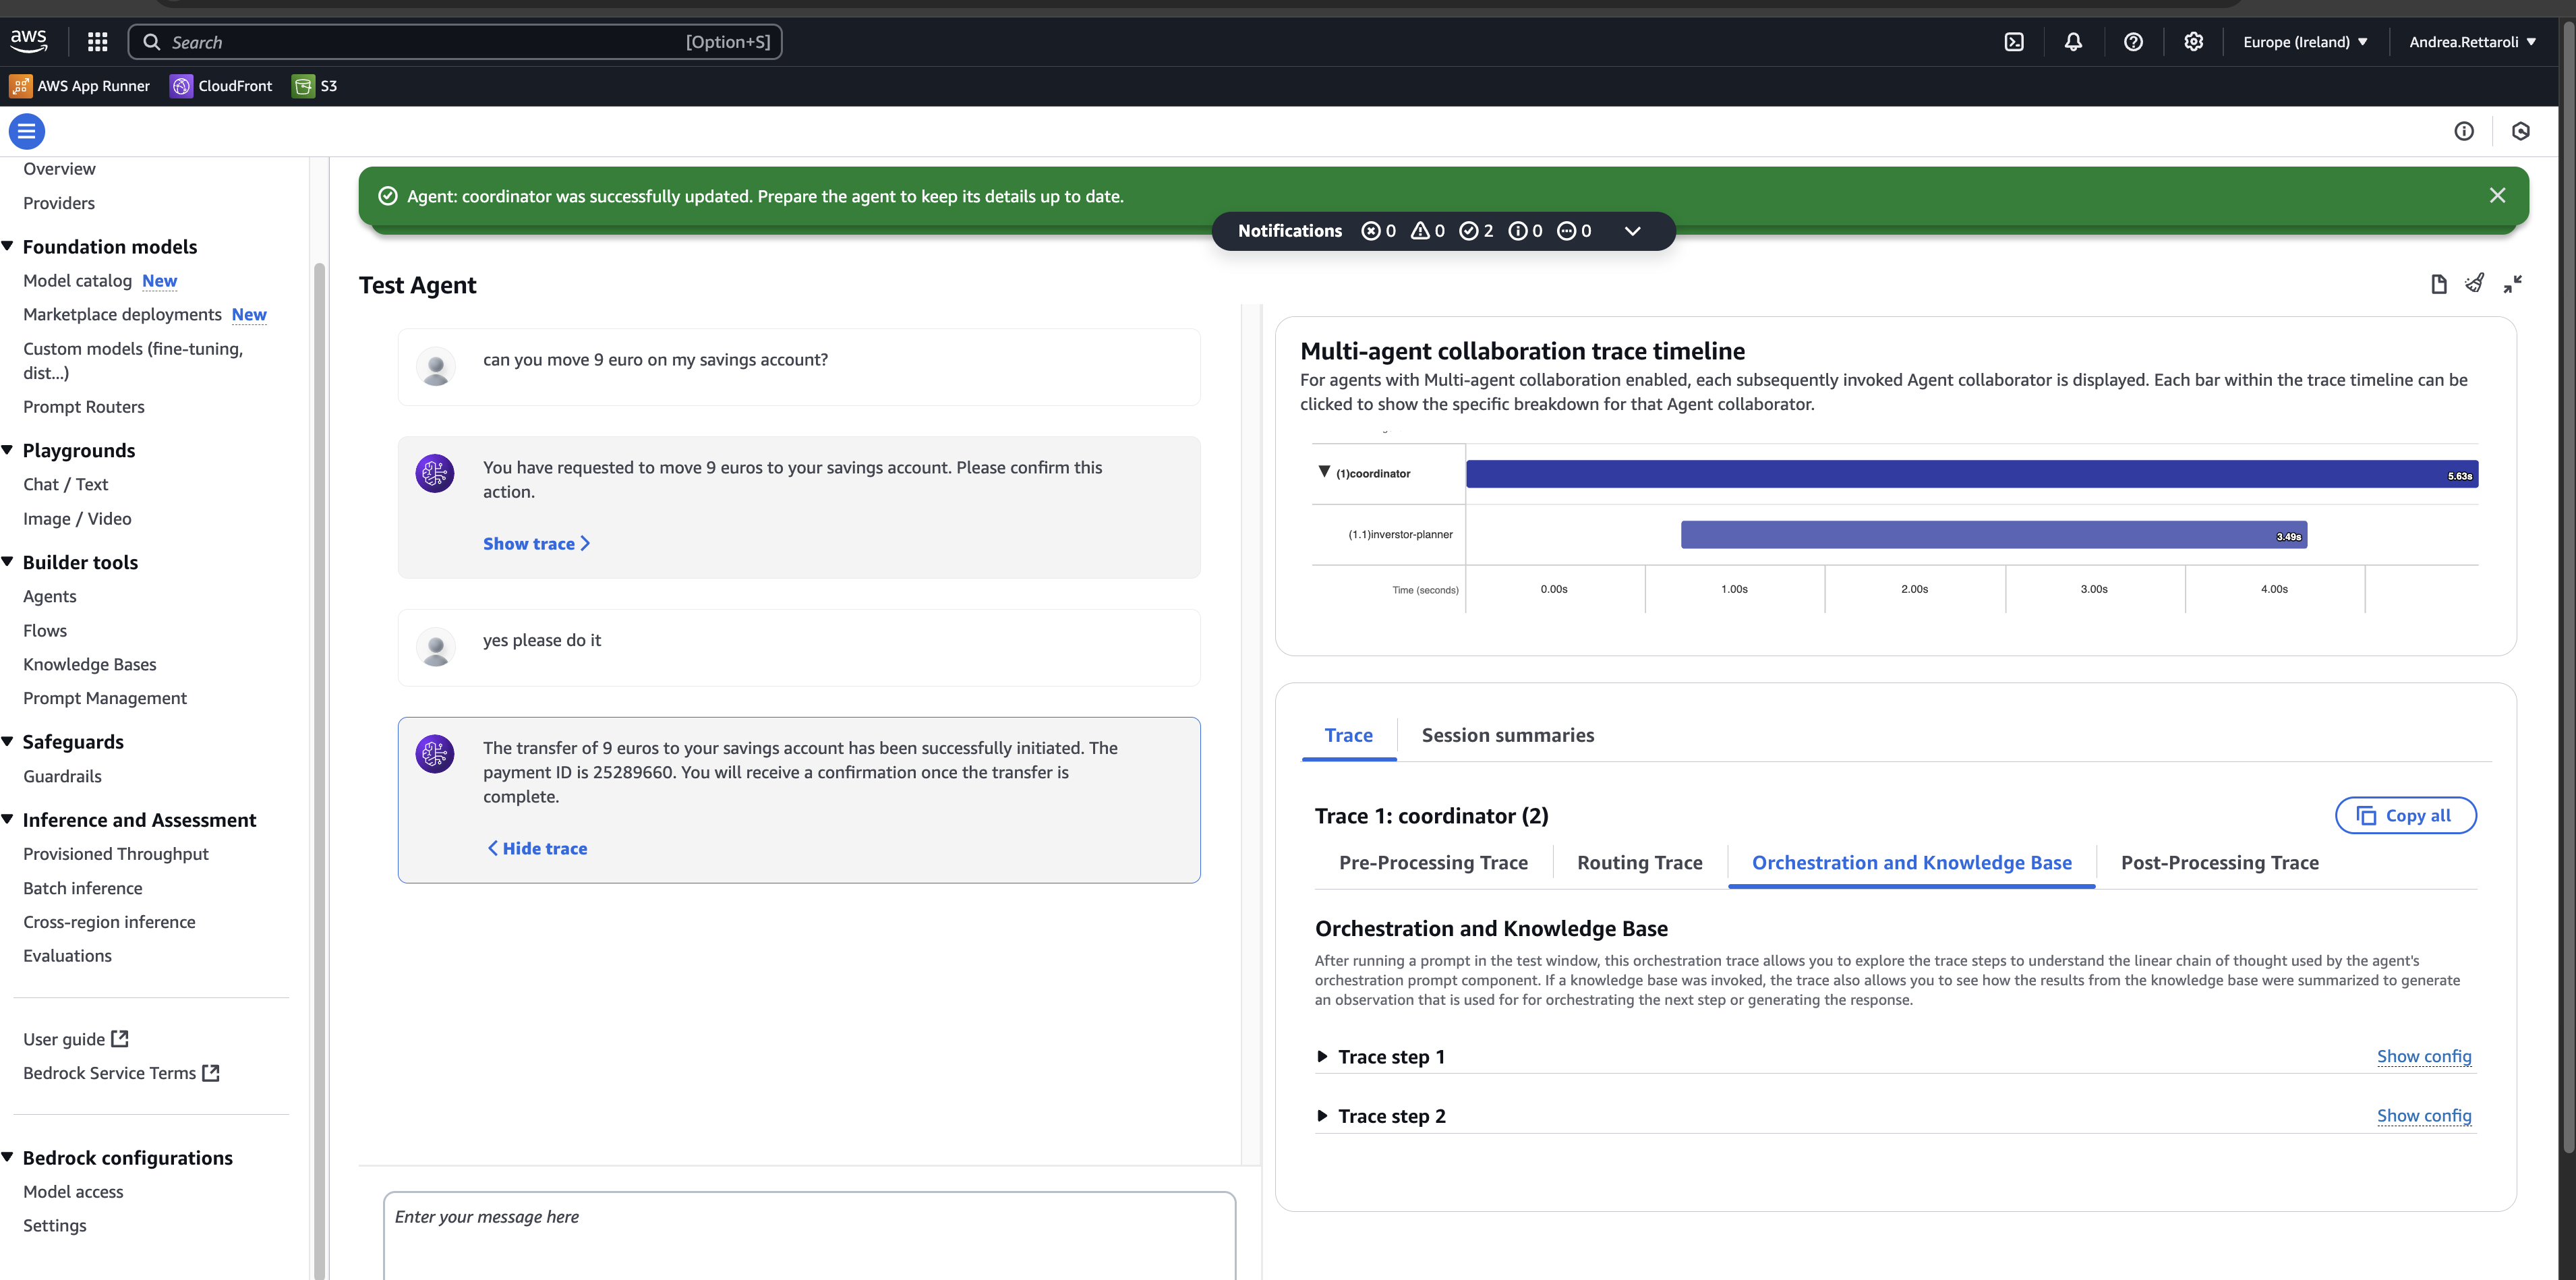Open the AWS services grid menu

97,42
